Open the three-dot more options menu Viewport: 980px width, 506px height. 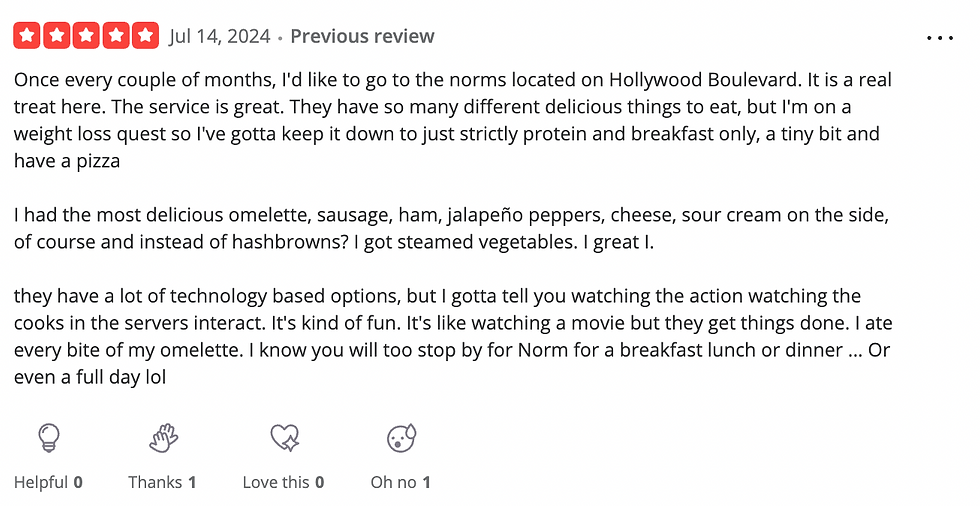pos(940,38)
